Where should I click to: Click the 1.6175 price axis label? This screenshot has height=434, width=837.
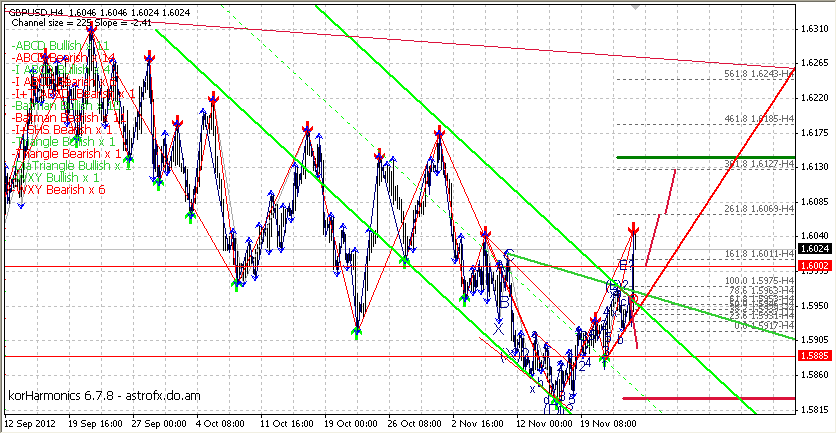[815, 132]
